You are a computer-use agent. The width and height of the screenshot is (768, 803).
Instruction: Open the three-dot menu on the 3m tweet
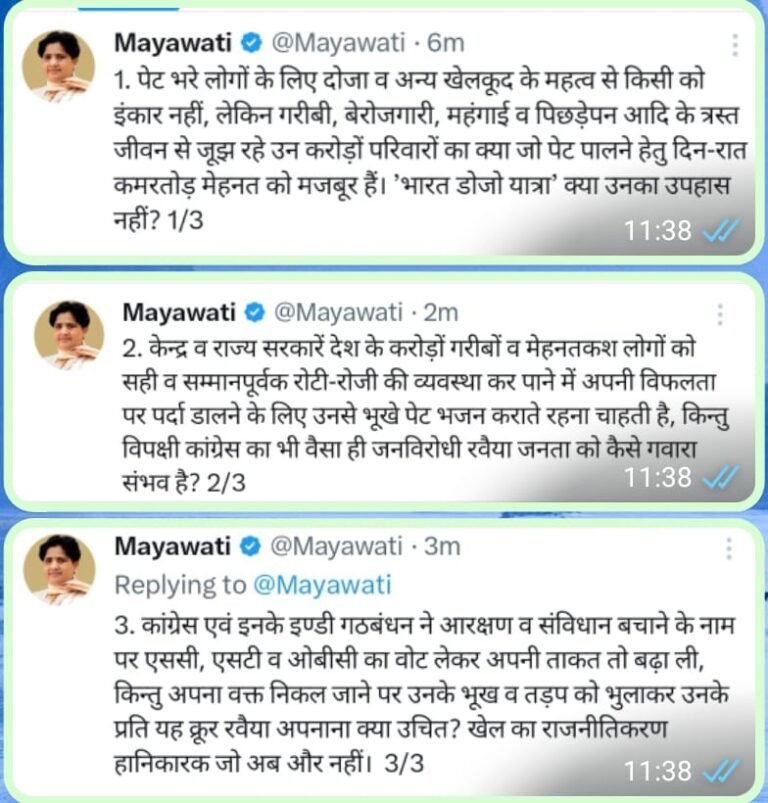click(x=729, y=549)
